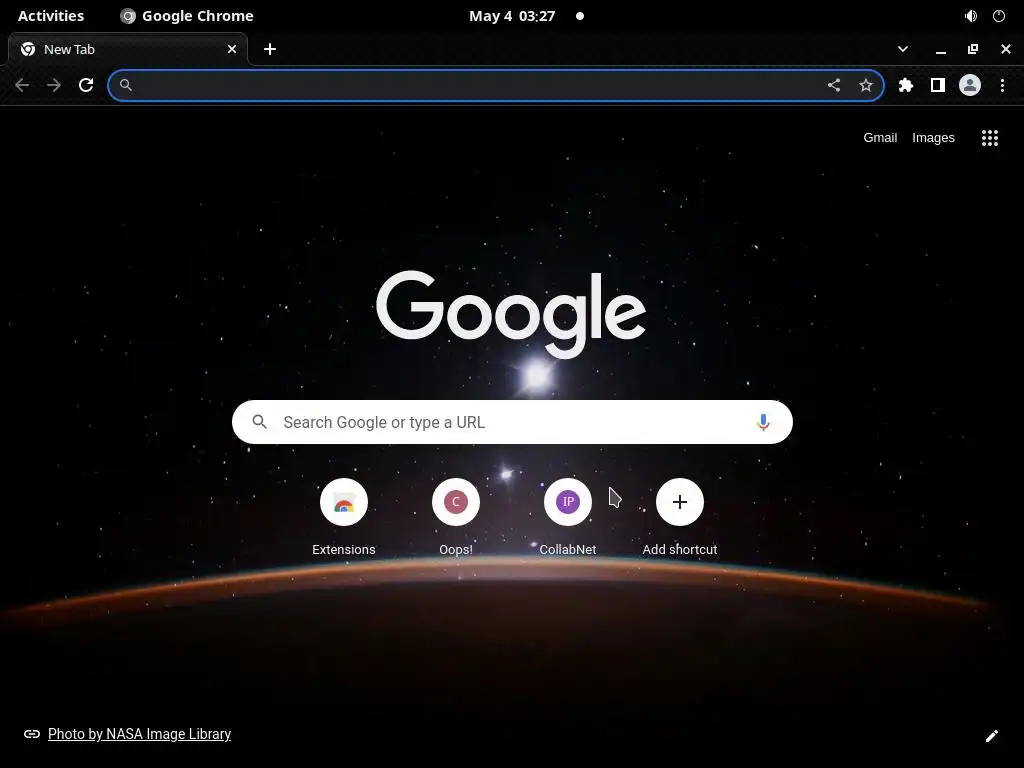Toggle the side panel icon
The image size is (1024, 768).
click(938, 85)
